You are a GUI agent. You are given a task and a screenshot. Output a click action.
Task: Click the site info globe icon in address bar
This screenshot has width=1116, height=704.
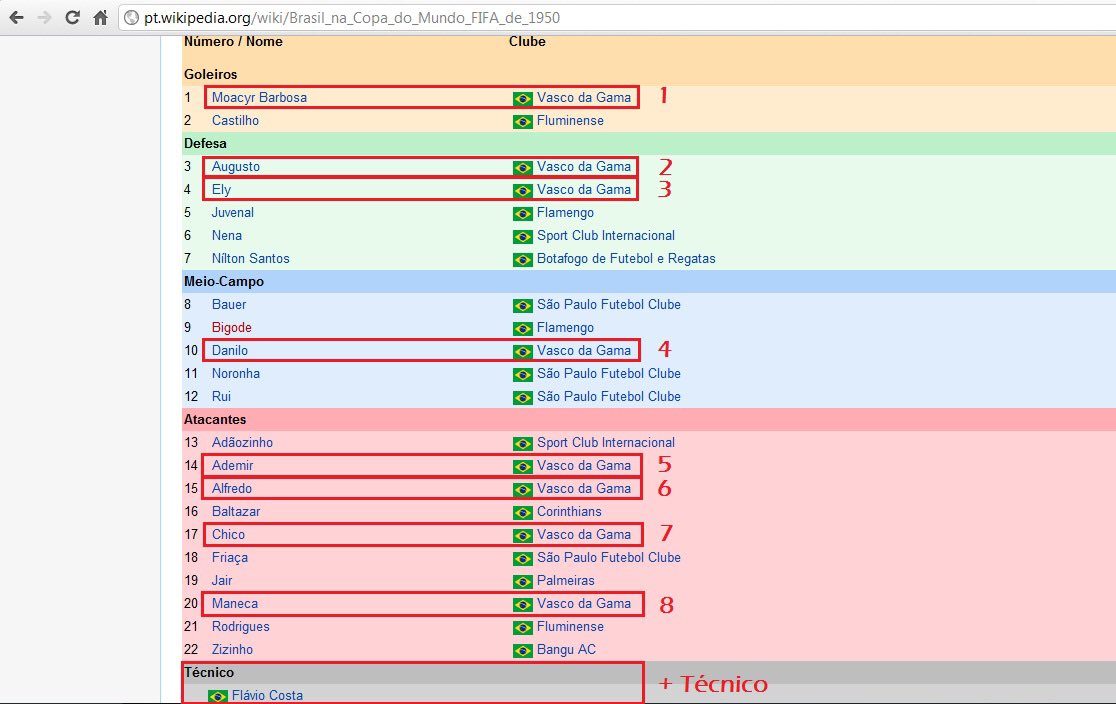(132, 18)
